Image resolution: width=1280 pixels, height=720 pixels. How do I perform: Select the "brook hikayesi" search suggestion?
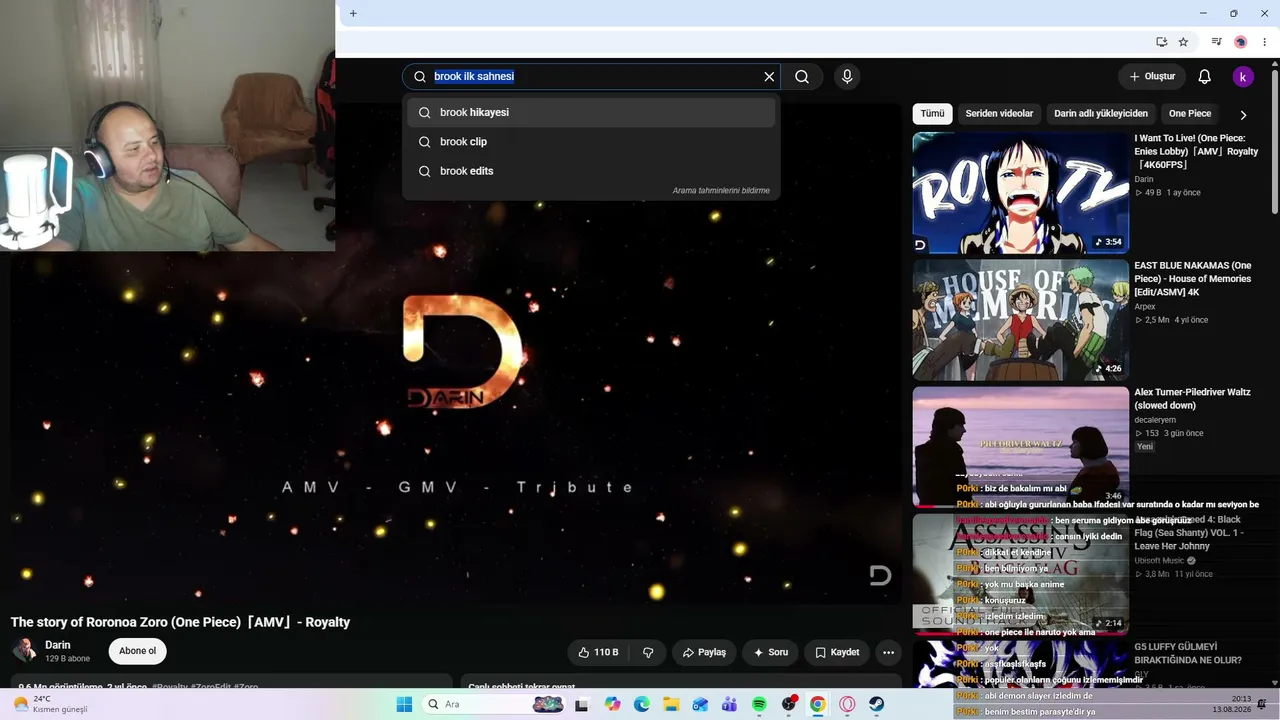(591, 113)
